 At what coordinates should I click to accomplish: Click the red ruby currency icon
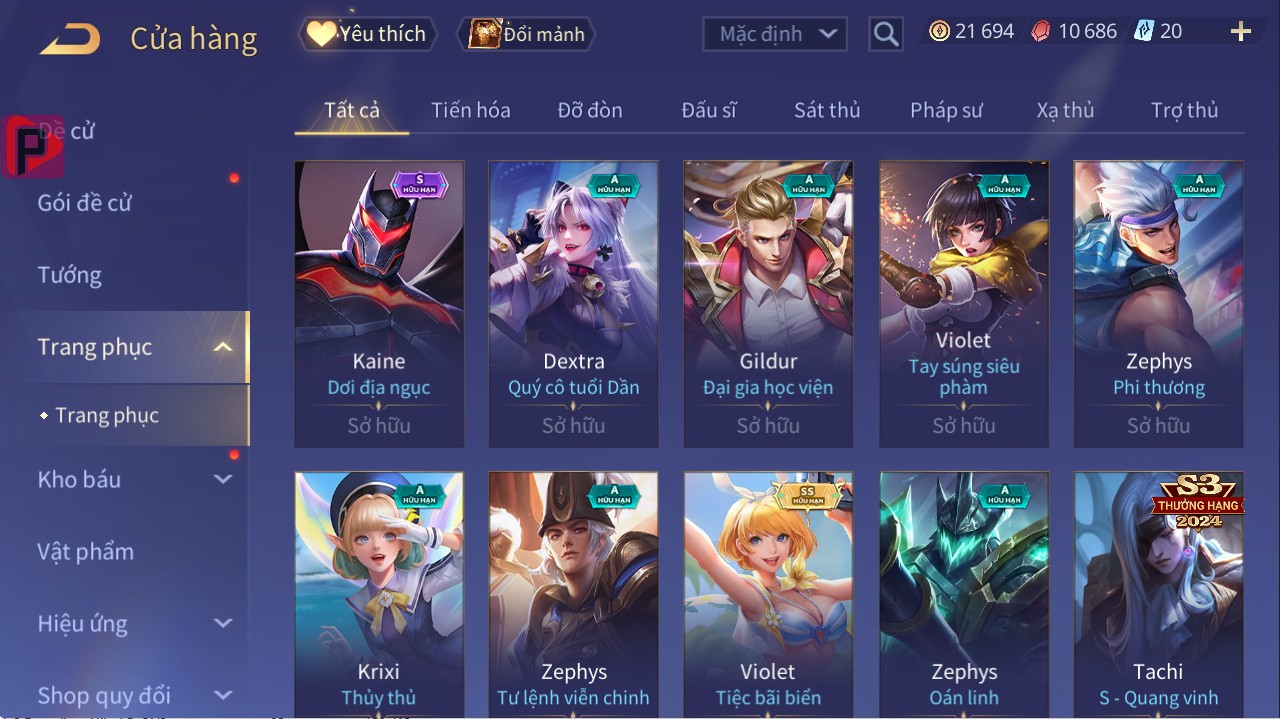click(1042, 32)
